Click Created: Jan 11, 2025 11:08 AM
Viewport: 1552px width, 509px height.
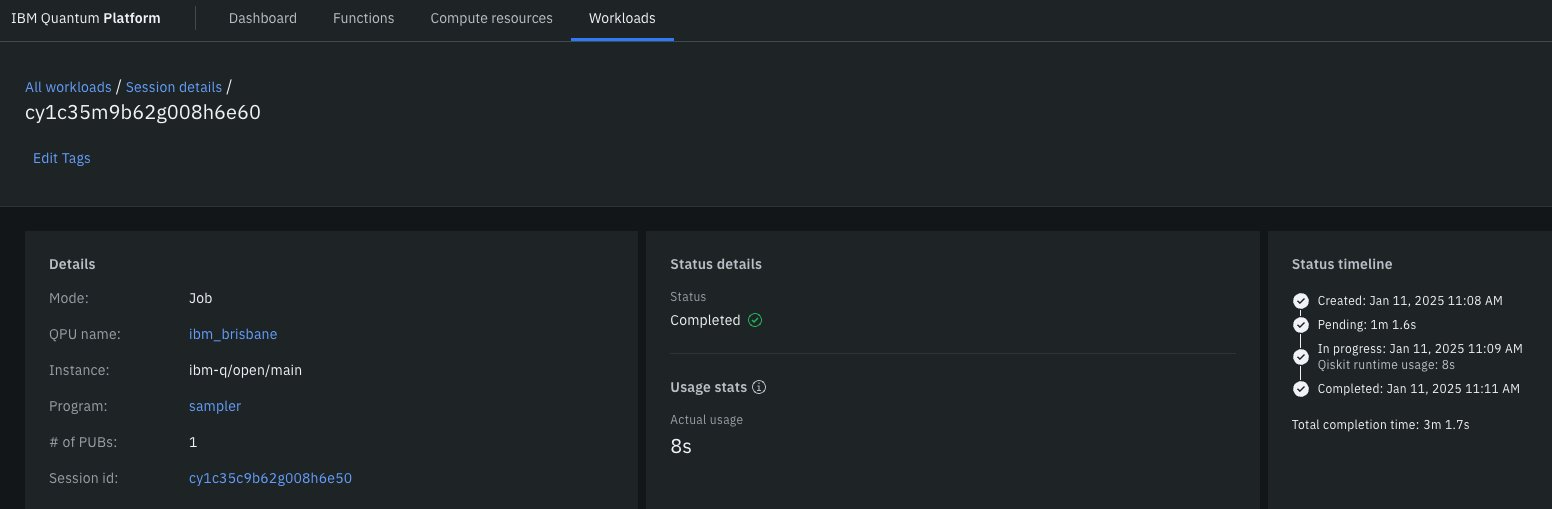[1410, 300]
